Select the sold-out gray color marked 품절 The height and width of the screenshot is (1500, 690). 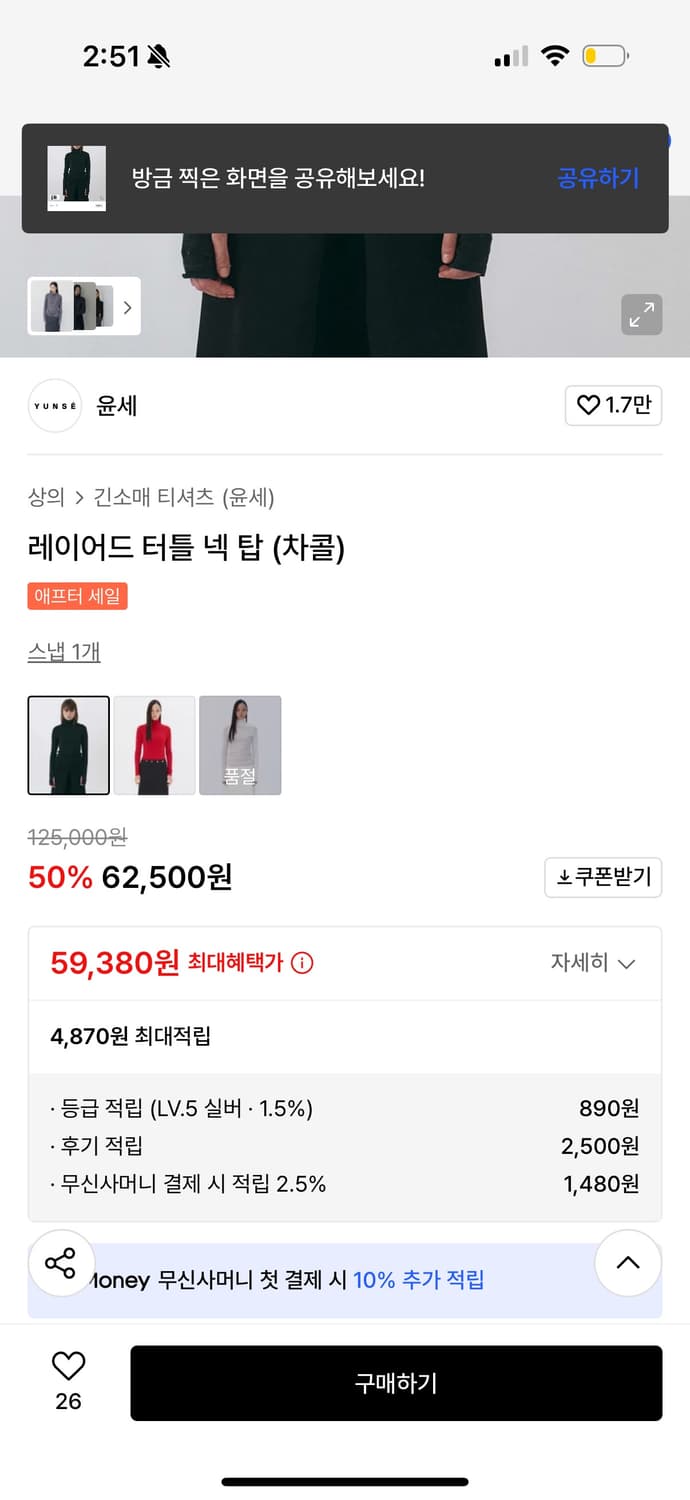pos(241,745)
